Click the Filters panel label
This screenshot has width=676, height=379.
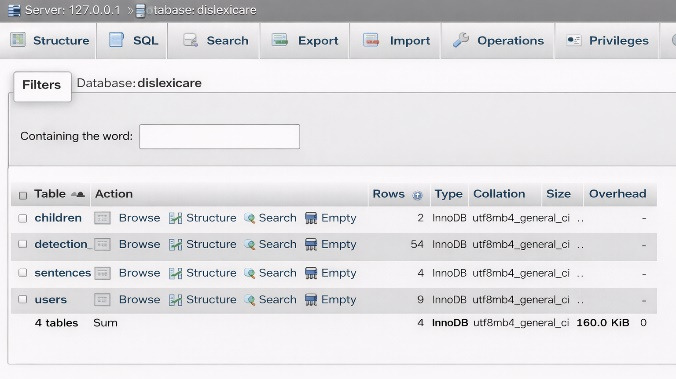click(x=42, y=85)
